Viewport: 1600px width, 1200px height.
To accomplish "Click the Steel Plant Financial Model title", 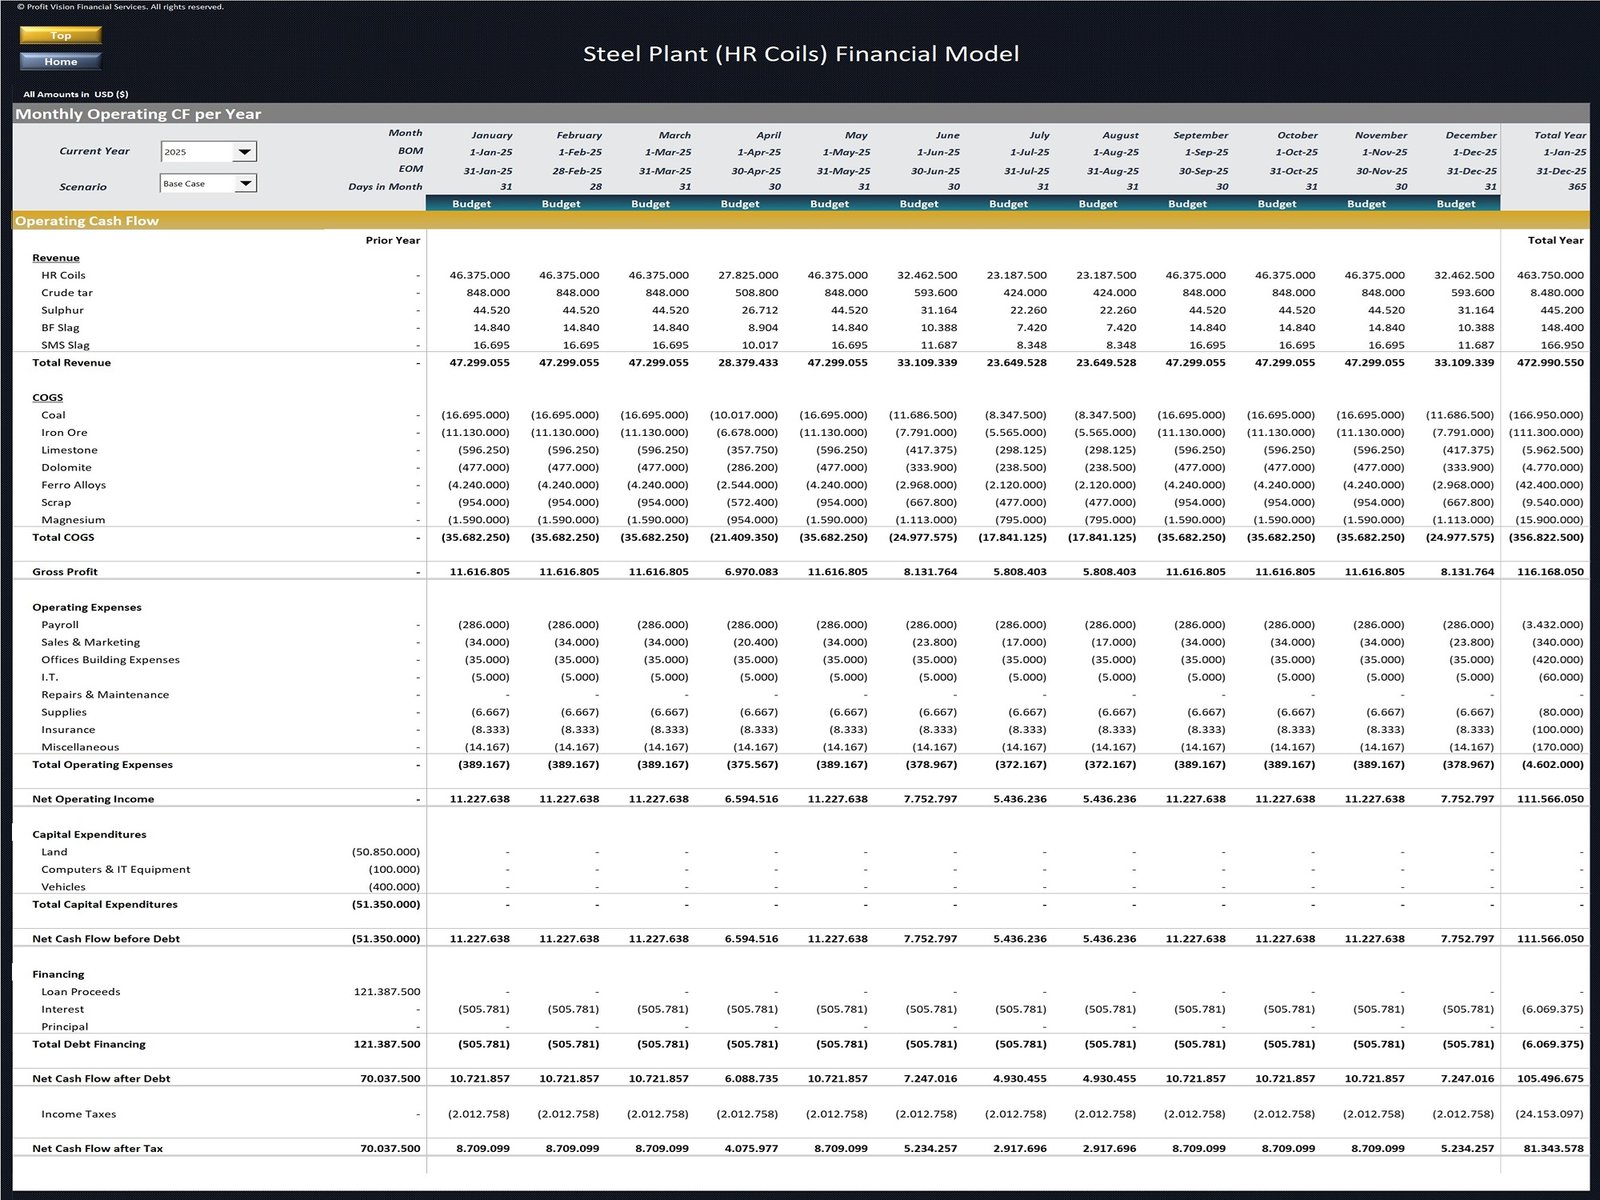I will tap(800, 54).
